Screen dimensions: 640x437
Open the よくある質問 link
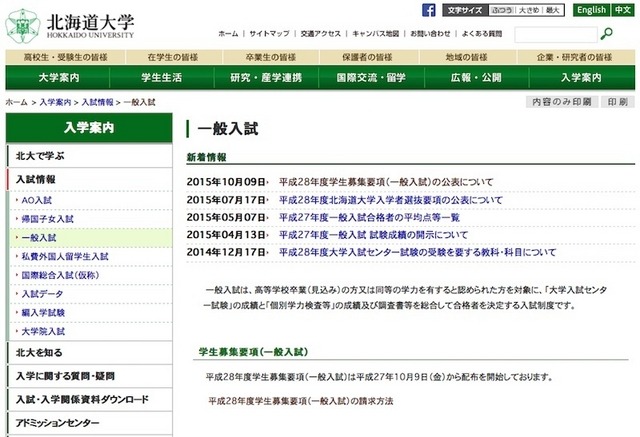(x=482, y=34)
